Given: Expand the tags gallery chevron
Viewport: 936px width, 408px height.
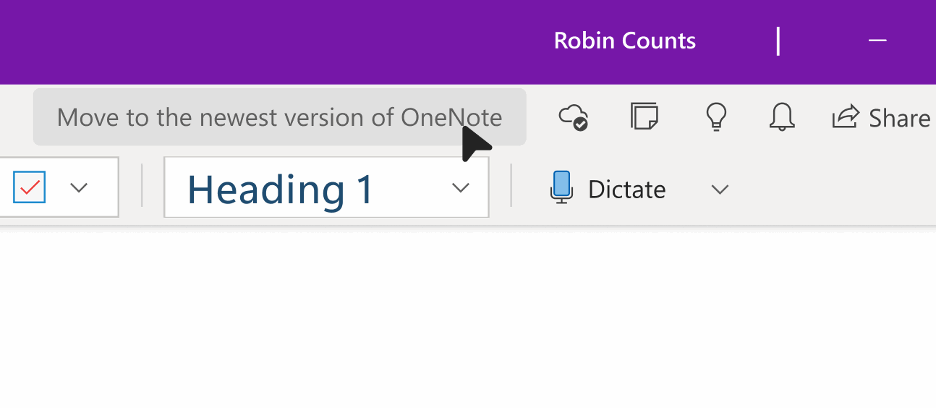Looking at the screenshot, I should [79, 188].
